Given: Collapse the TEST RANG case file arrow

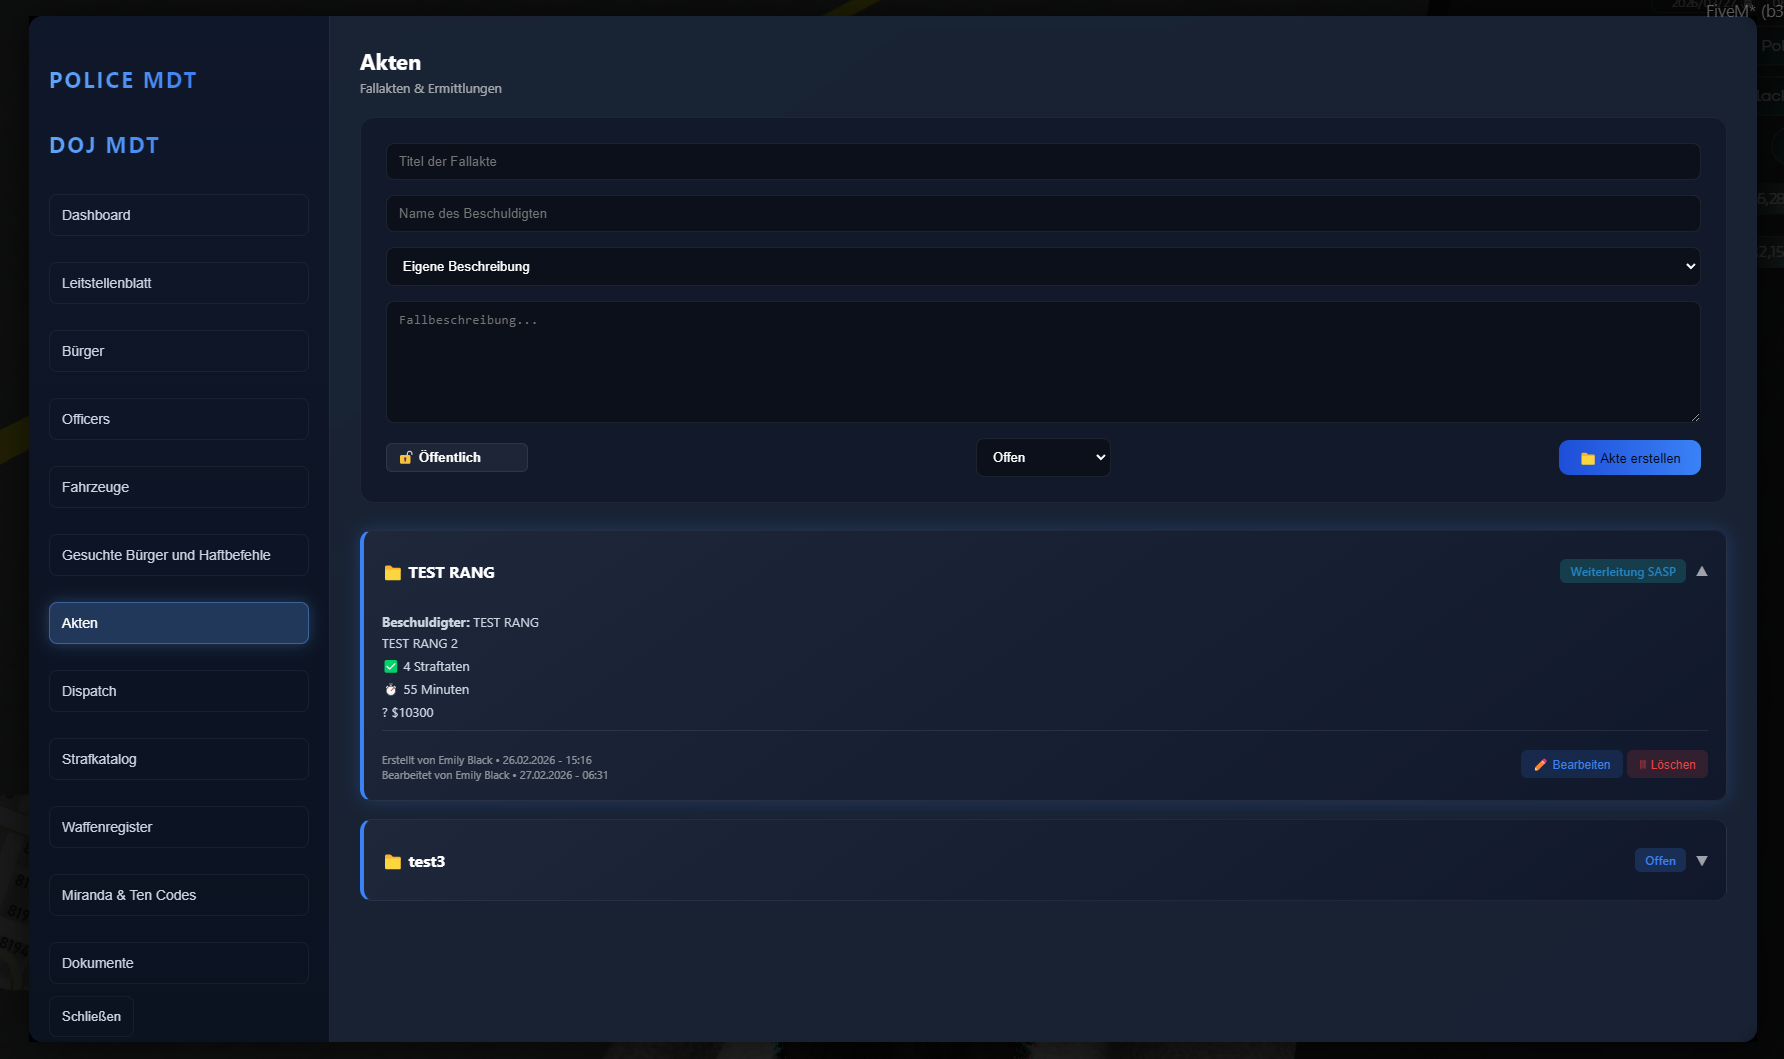Looking at the screenshot, I should [1702, 571].
